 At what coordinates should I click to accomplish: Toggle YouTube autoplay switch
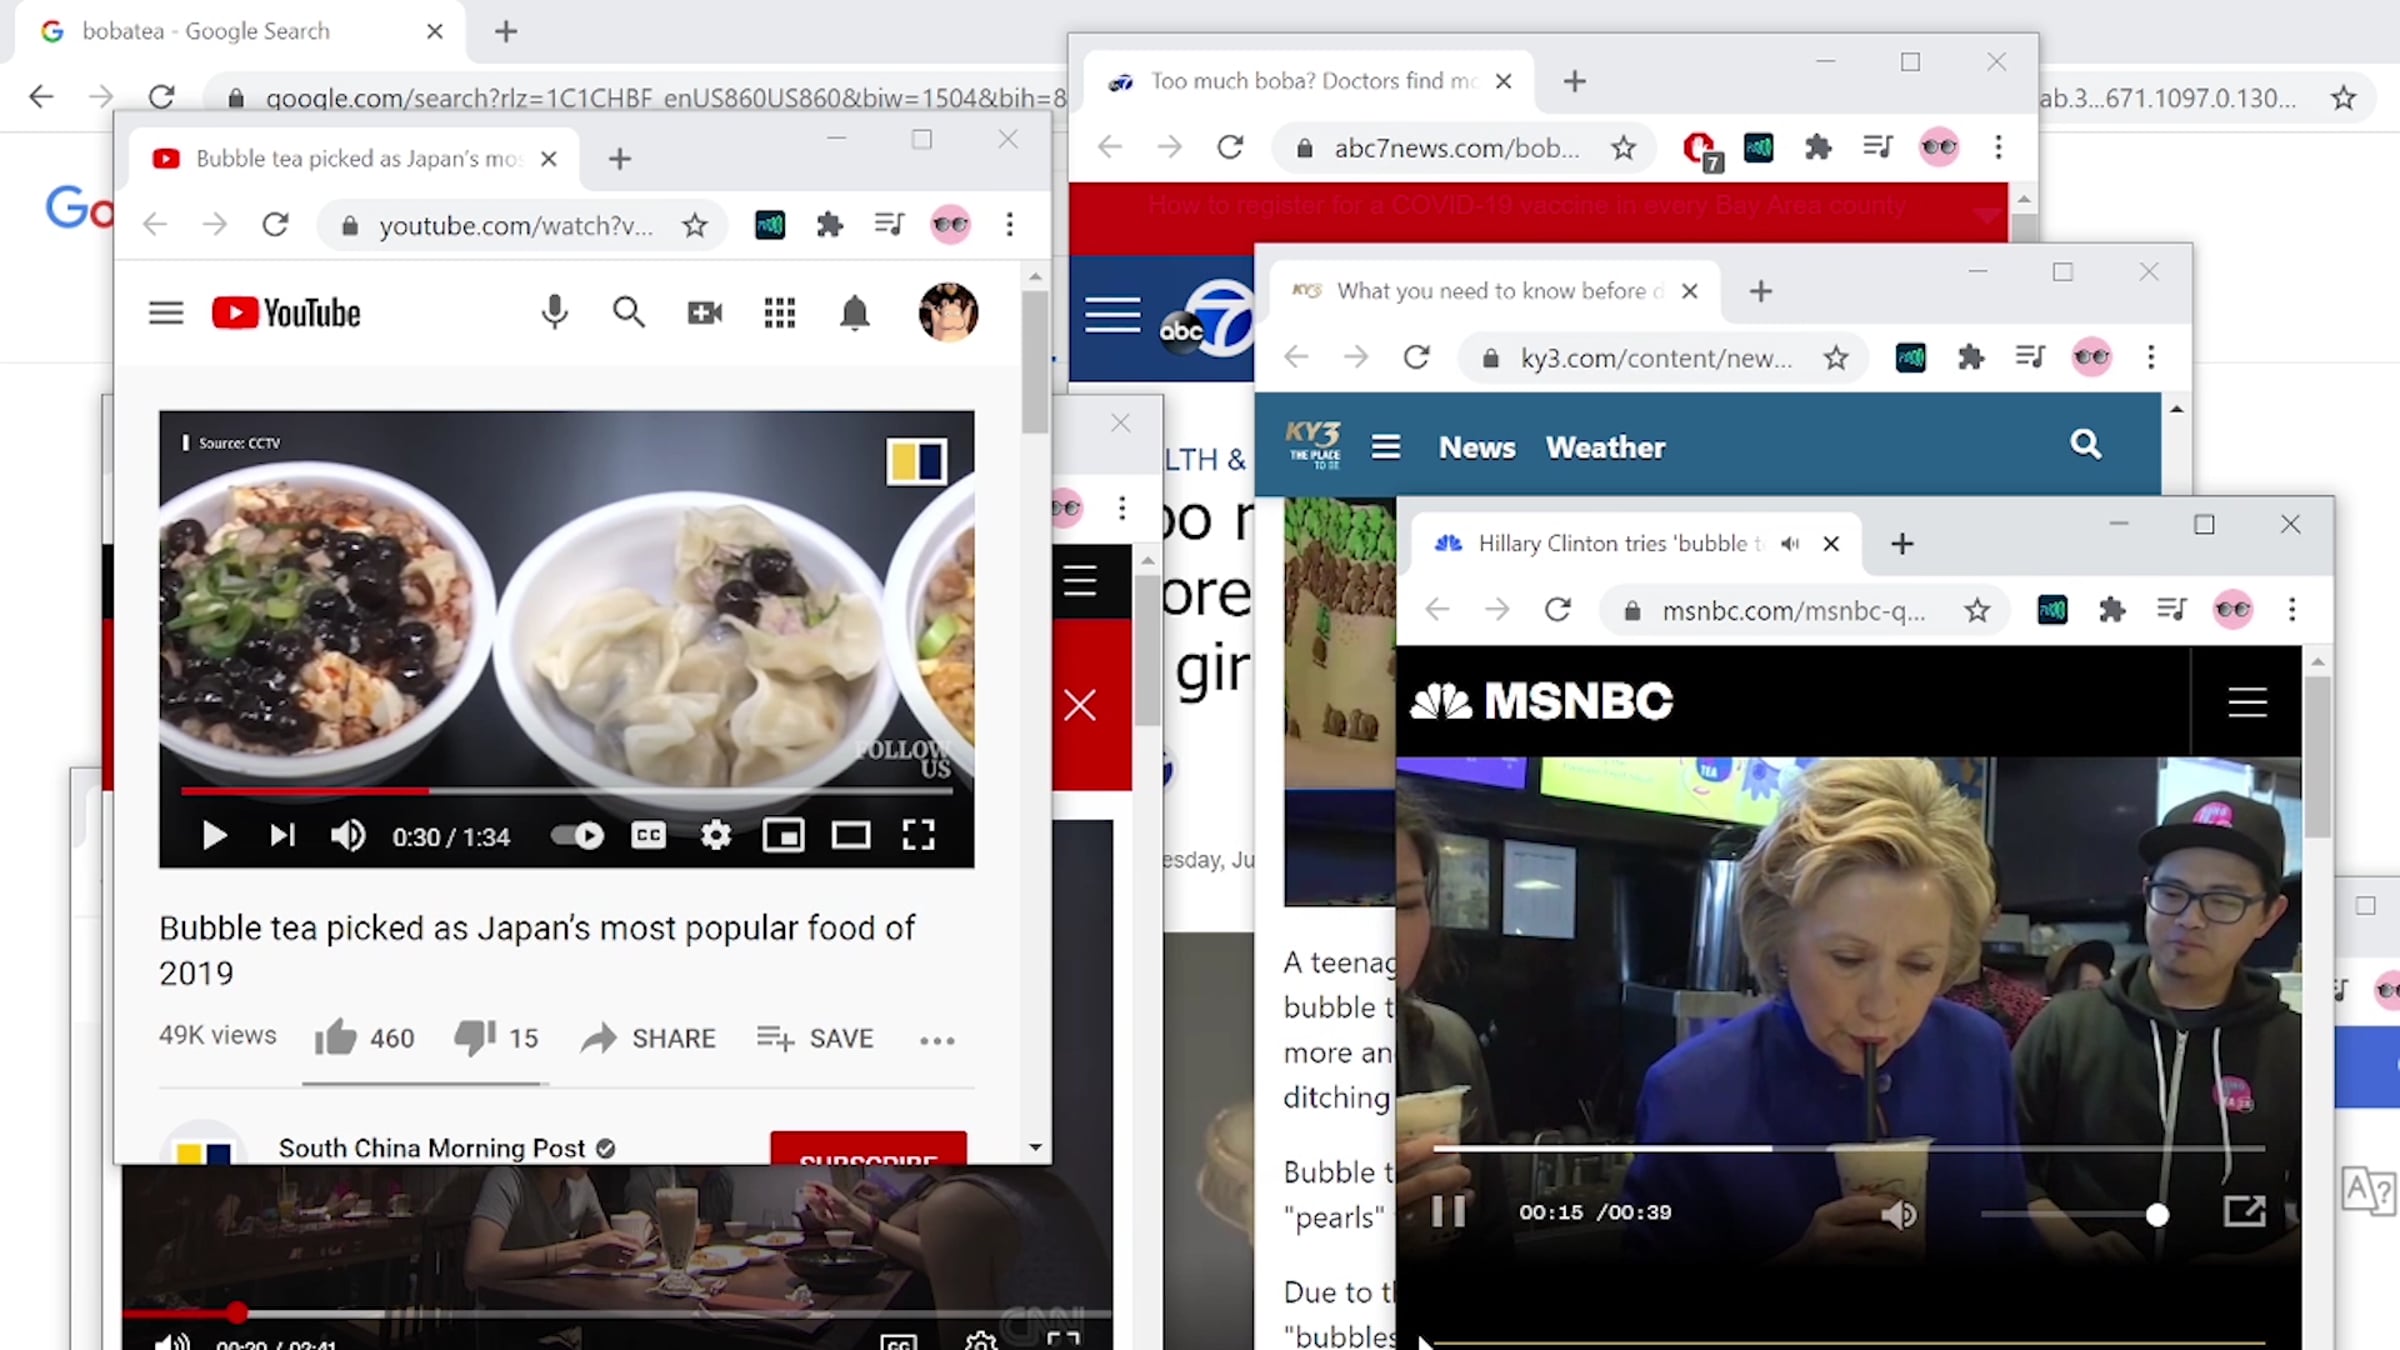point(578,835)
